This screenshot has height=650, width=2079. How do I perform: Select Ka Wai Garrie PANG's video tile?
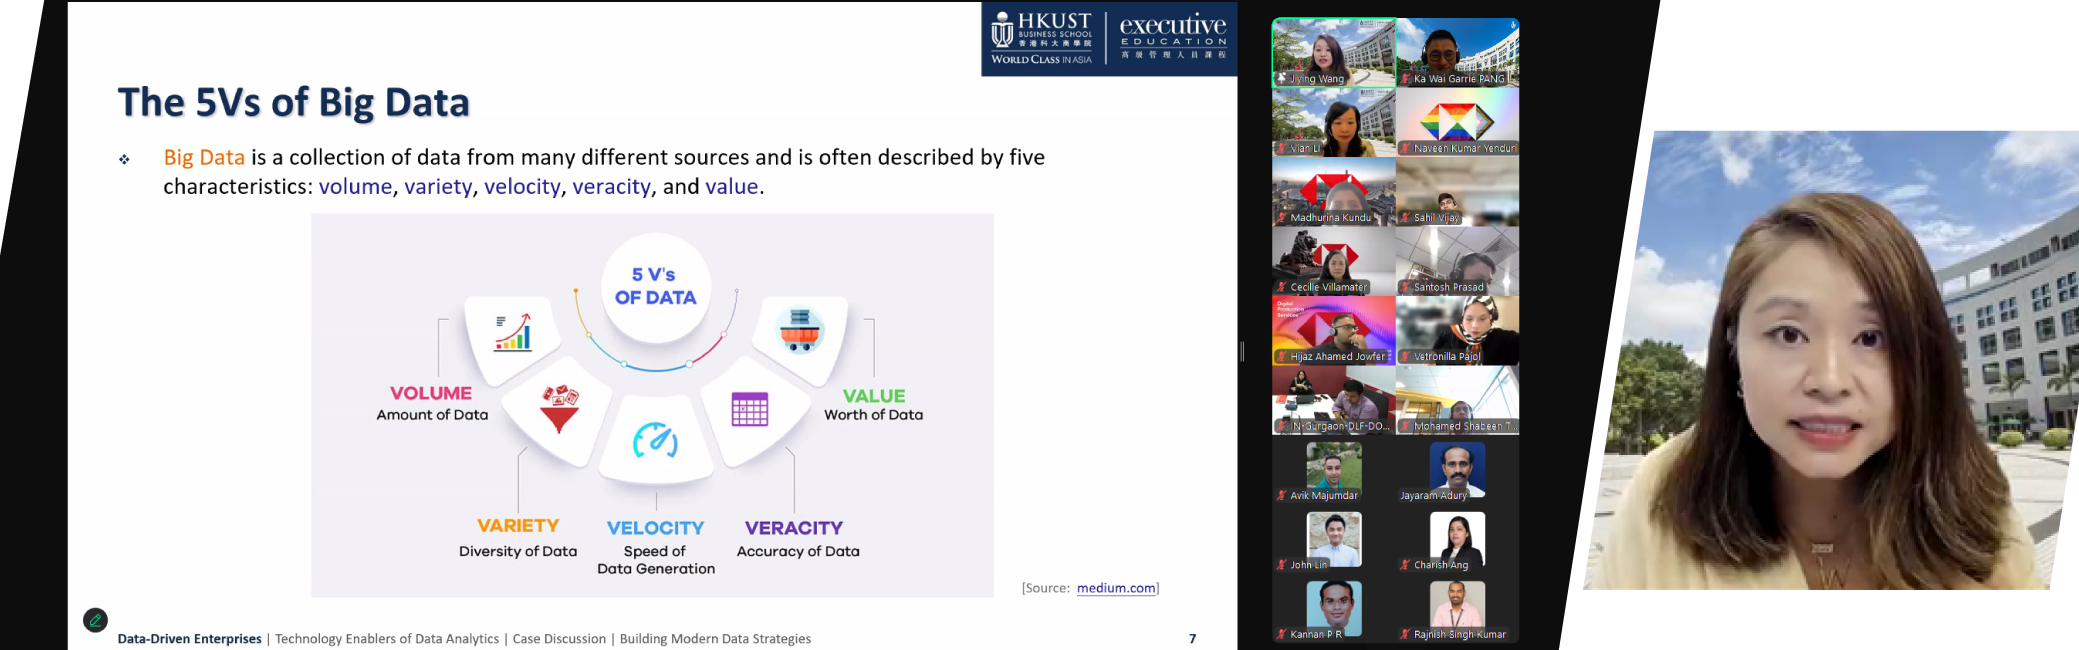coord(1457,52)
